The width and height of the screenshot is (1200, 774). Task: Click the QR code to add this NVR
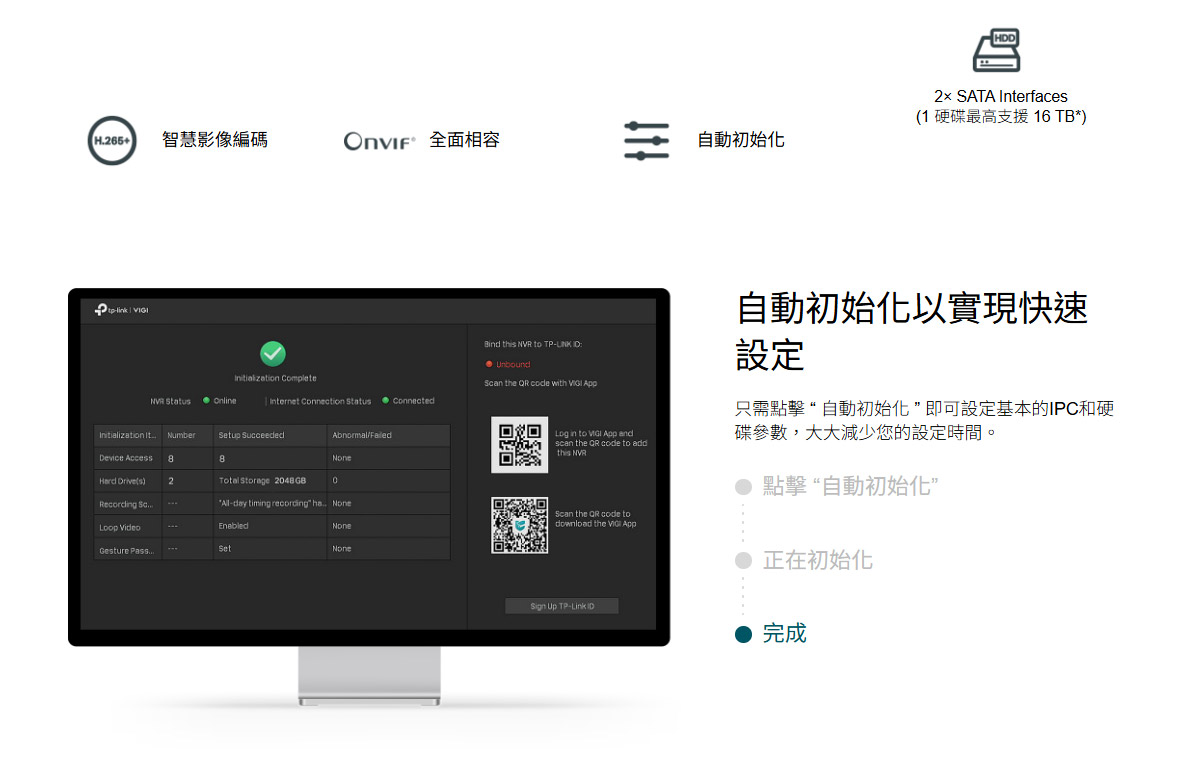520,446
